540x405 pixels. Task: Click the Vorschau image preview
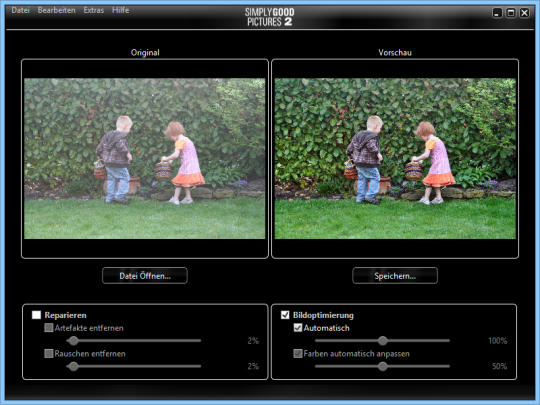pyautogui.click(x=395, y=158)
